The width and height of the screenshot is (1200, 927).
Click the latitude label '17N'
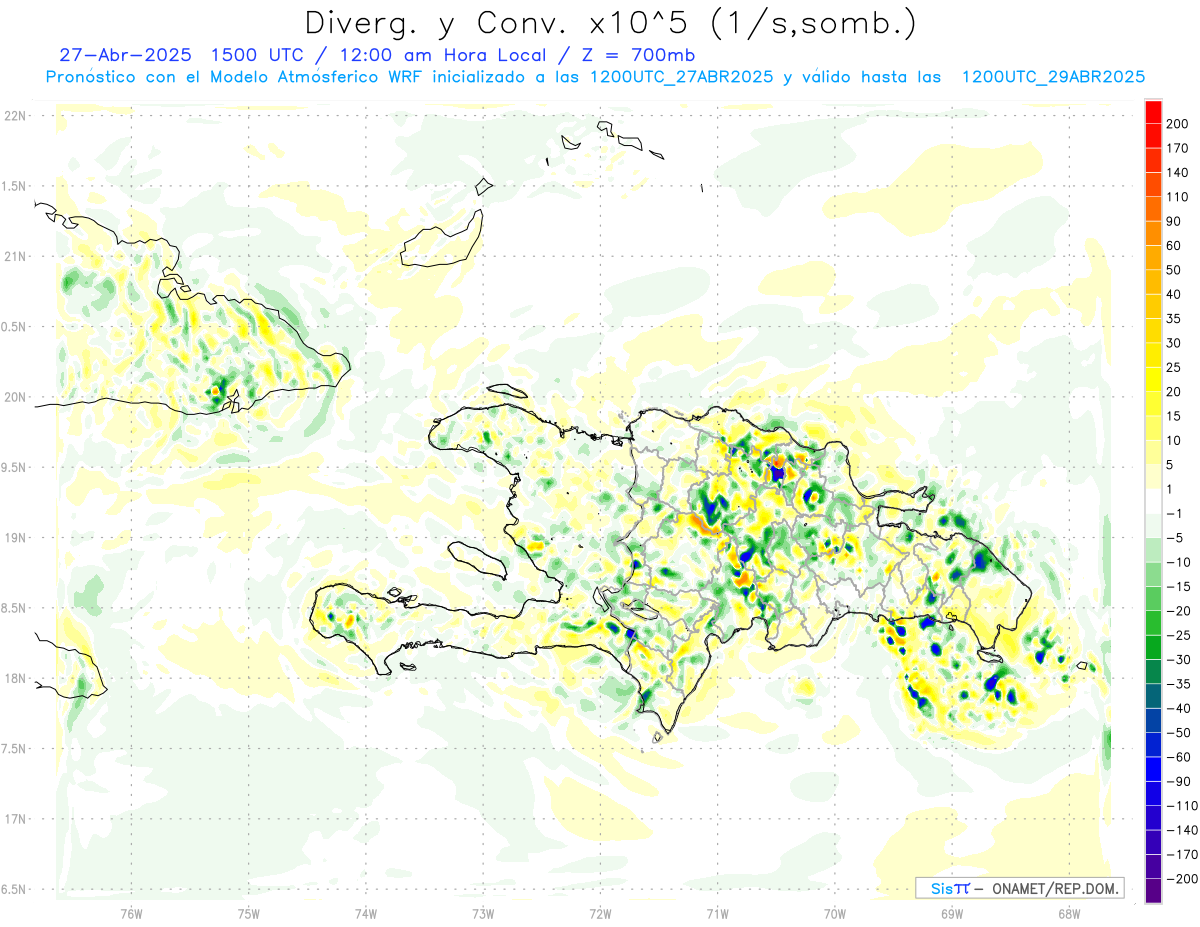click(x=16, y=819)
